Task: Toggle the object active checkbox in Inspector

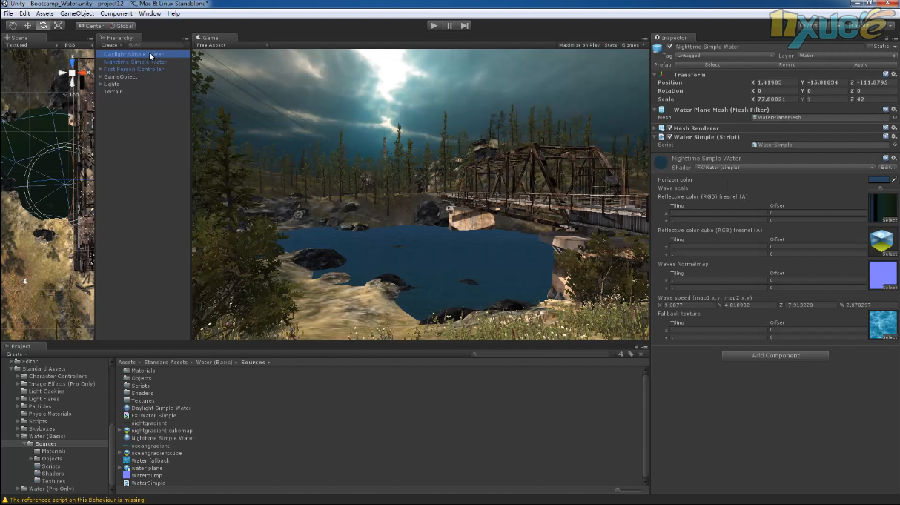Action: (x=669, y=46)
